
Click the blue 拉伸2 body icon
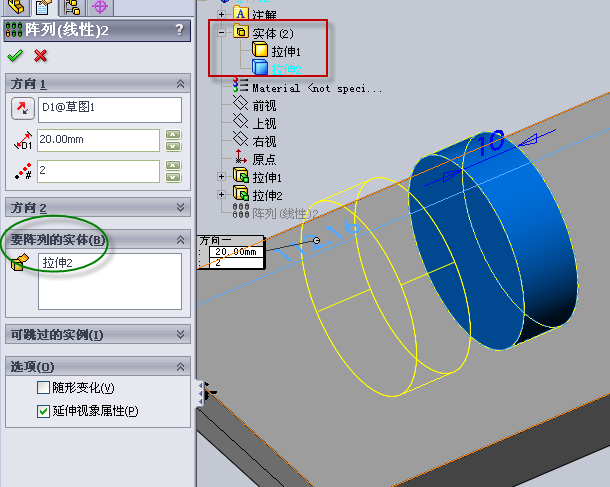[260, 67]
